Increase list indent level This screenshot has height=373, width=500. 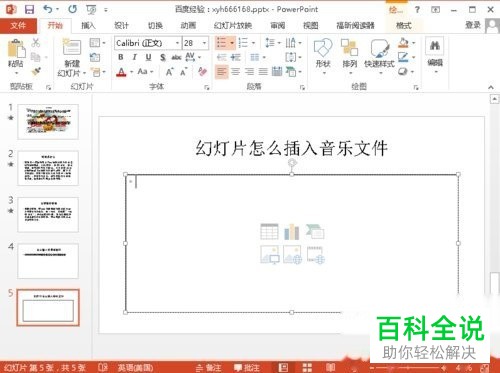coord(235,57)
